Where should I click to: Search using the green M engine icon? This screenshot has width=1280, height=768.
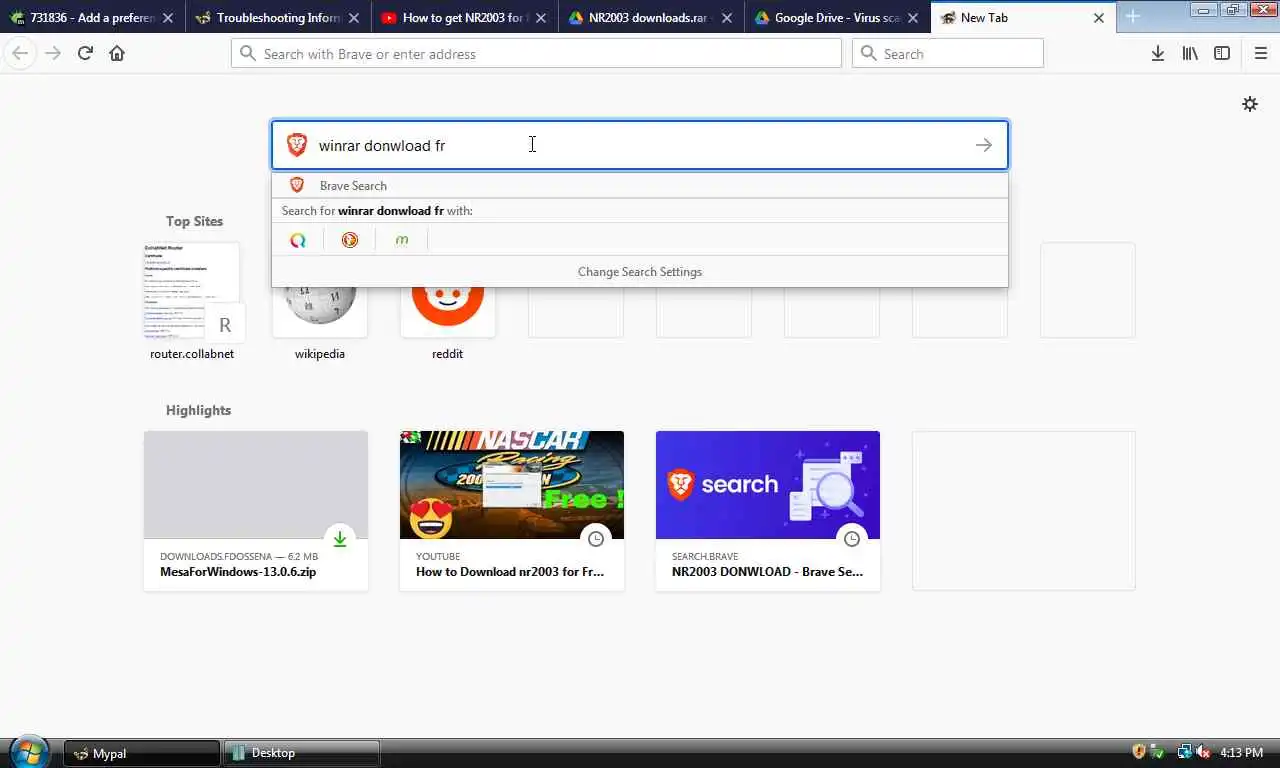pyautogui.click(x=402, y=240)
